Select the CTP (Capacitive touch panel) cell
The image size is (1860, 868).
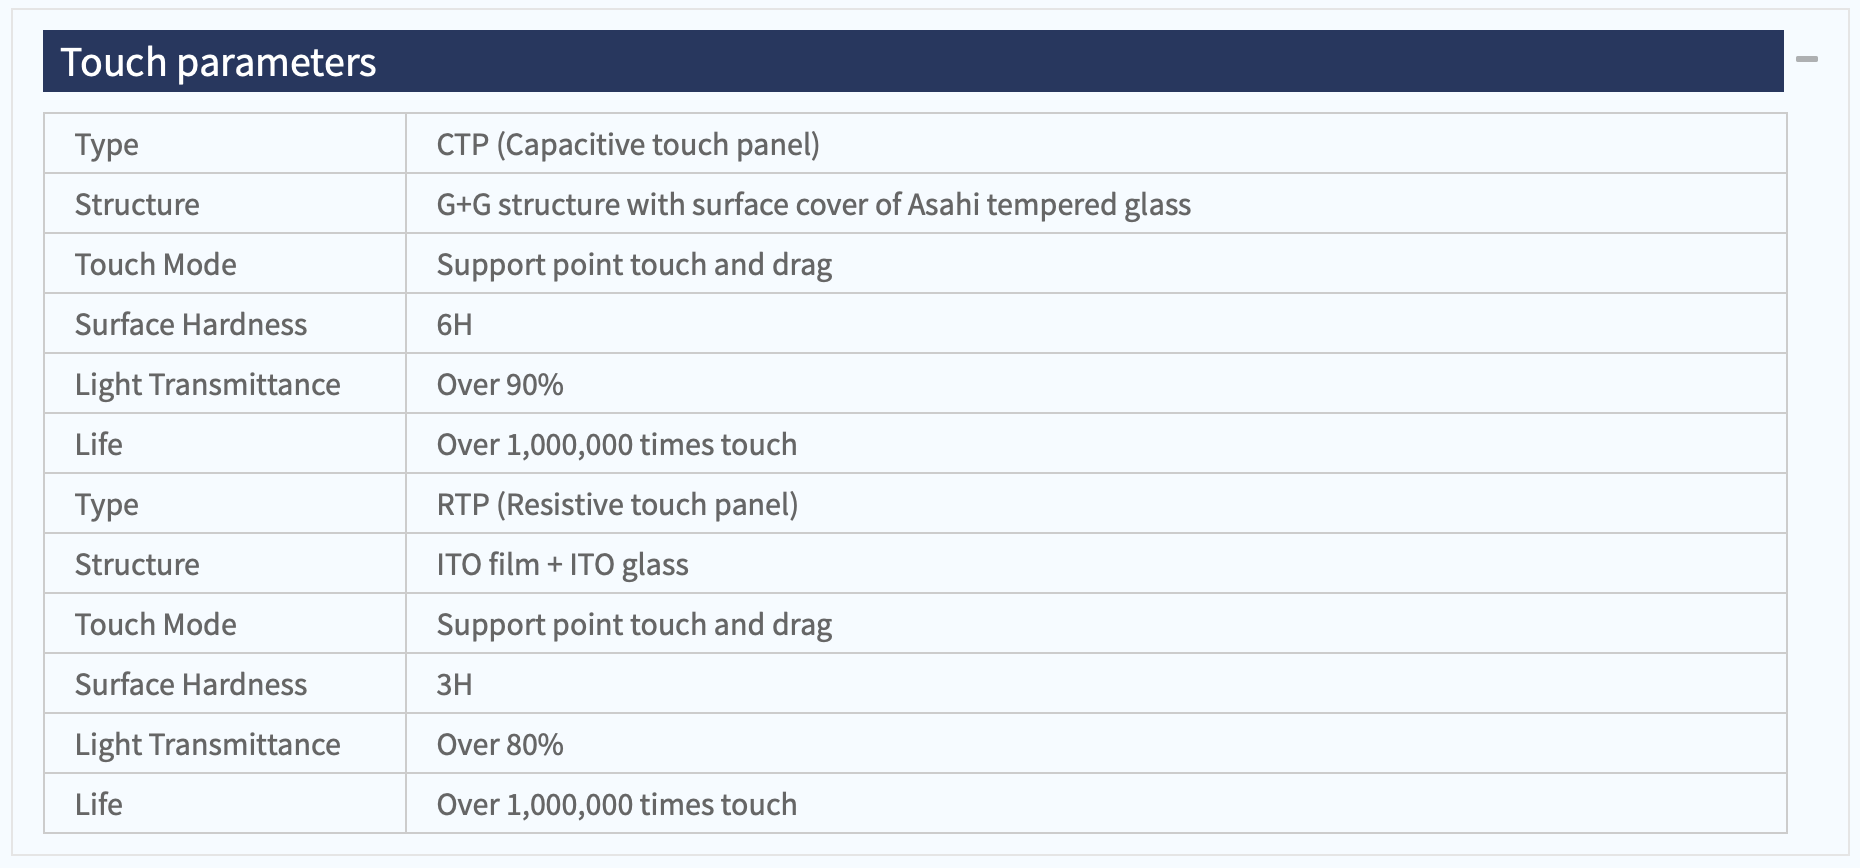click(1096, 143)
